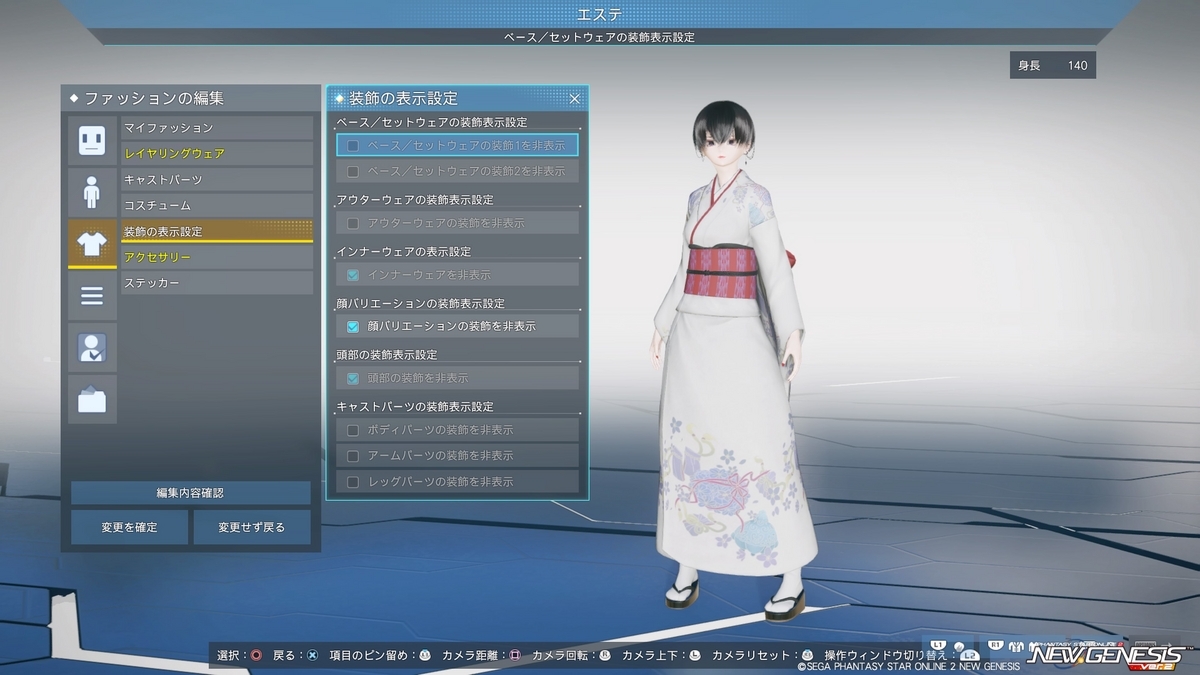1200x675 pixels.
Task: Click the エステ screen title
Action: point(599,14)
